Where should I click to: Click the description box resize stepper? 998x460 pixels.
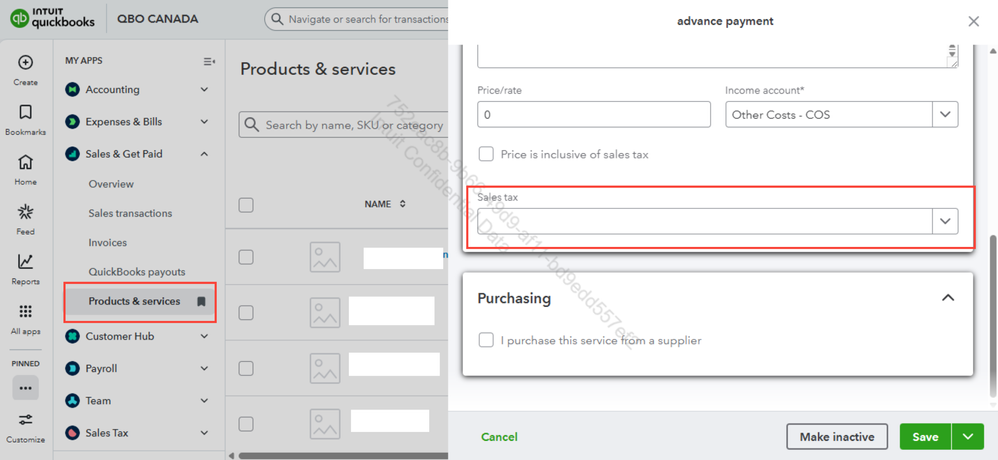point(952,50)
